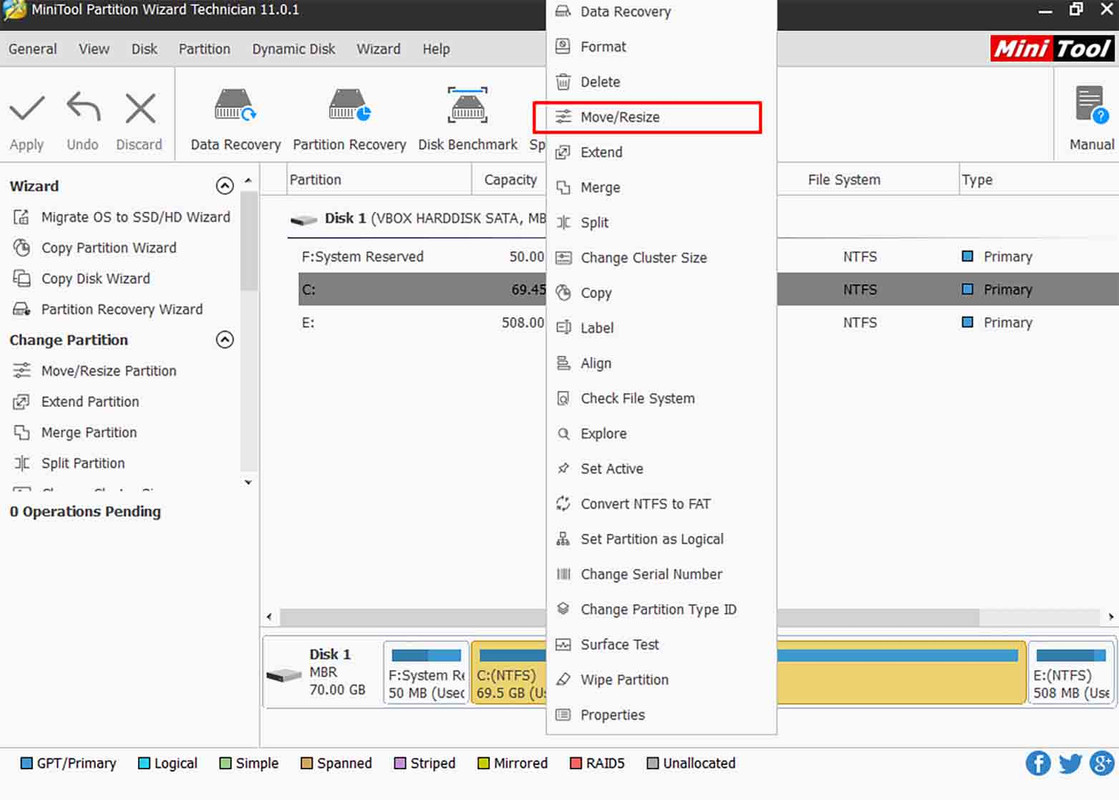Click the Merge Partition sidebar icon
Image resolution: width=1119 pixels, height=800 pixels.
(22, 432)
